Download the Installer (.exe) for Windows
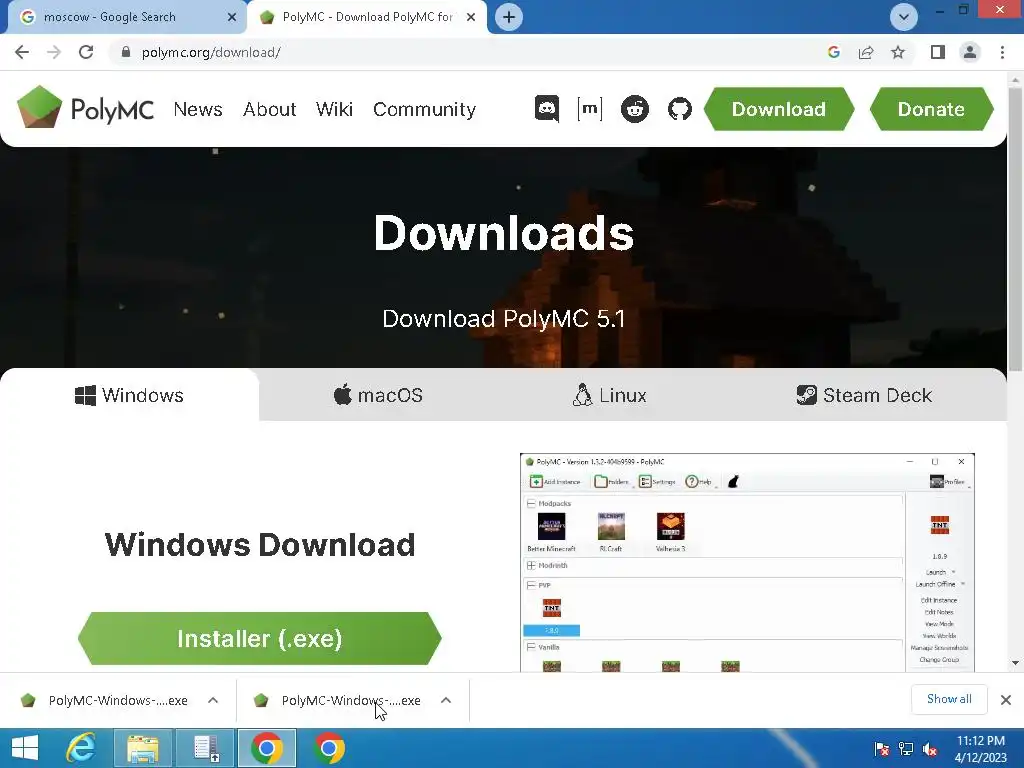 coord(260,638)
